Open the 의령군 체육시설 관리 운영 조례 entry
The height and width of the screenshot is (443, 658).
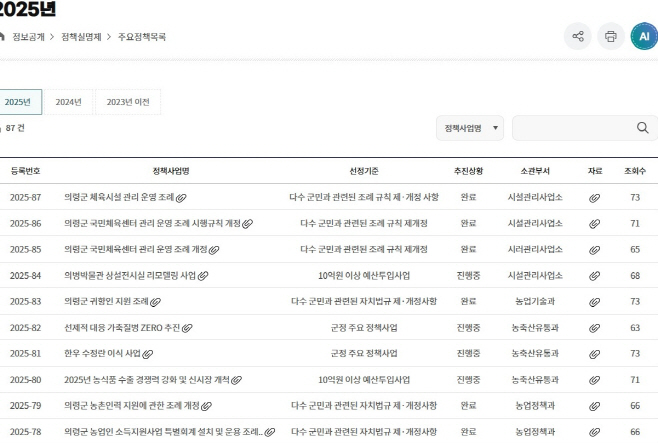(x=119, y=198)
